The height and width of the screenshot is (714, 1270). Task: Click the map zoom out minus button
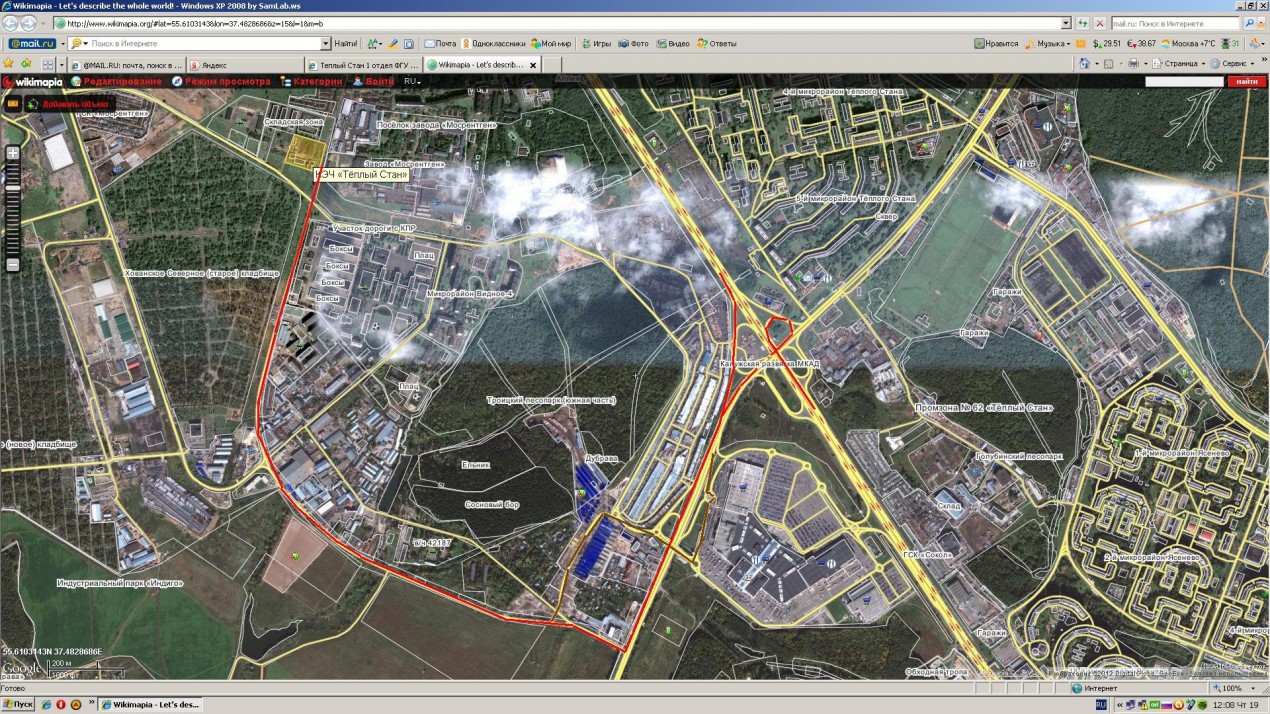click(12, 265)
